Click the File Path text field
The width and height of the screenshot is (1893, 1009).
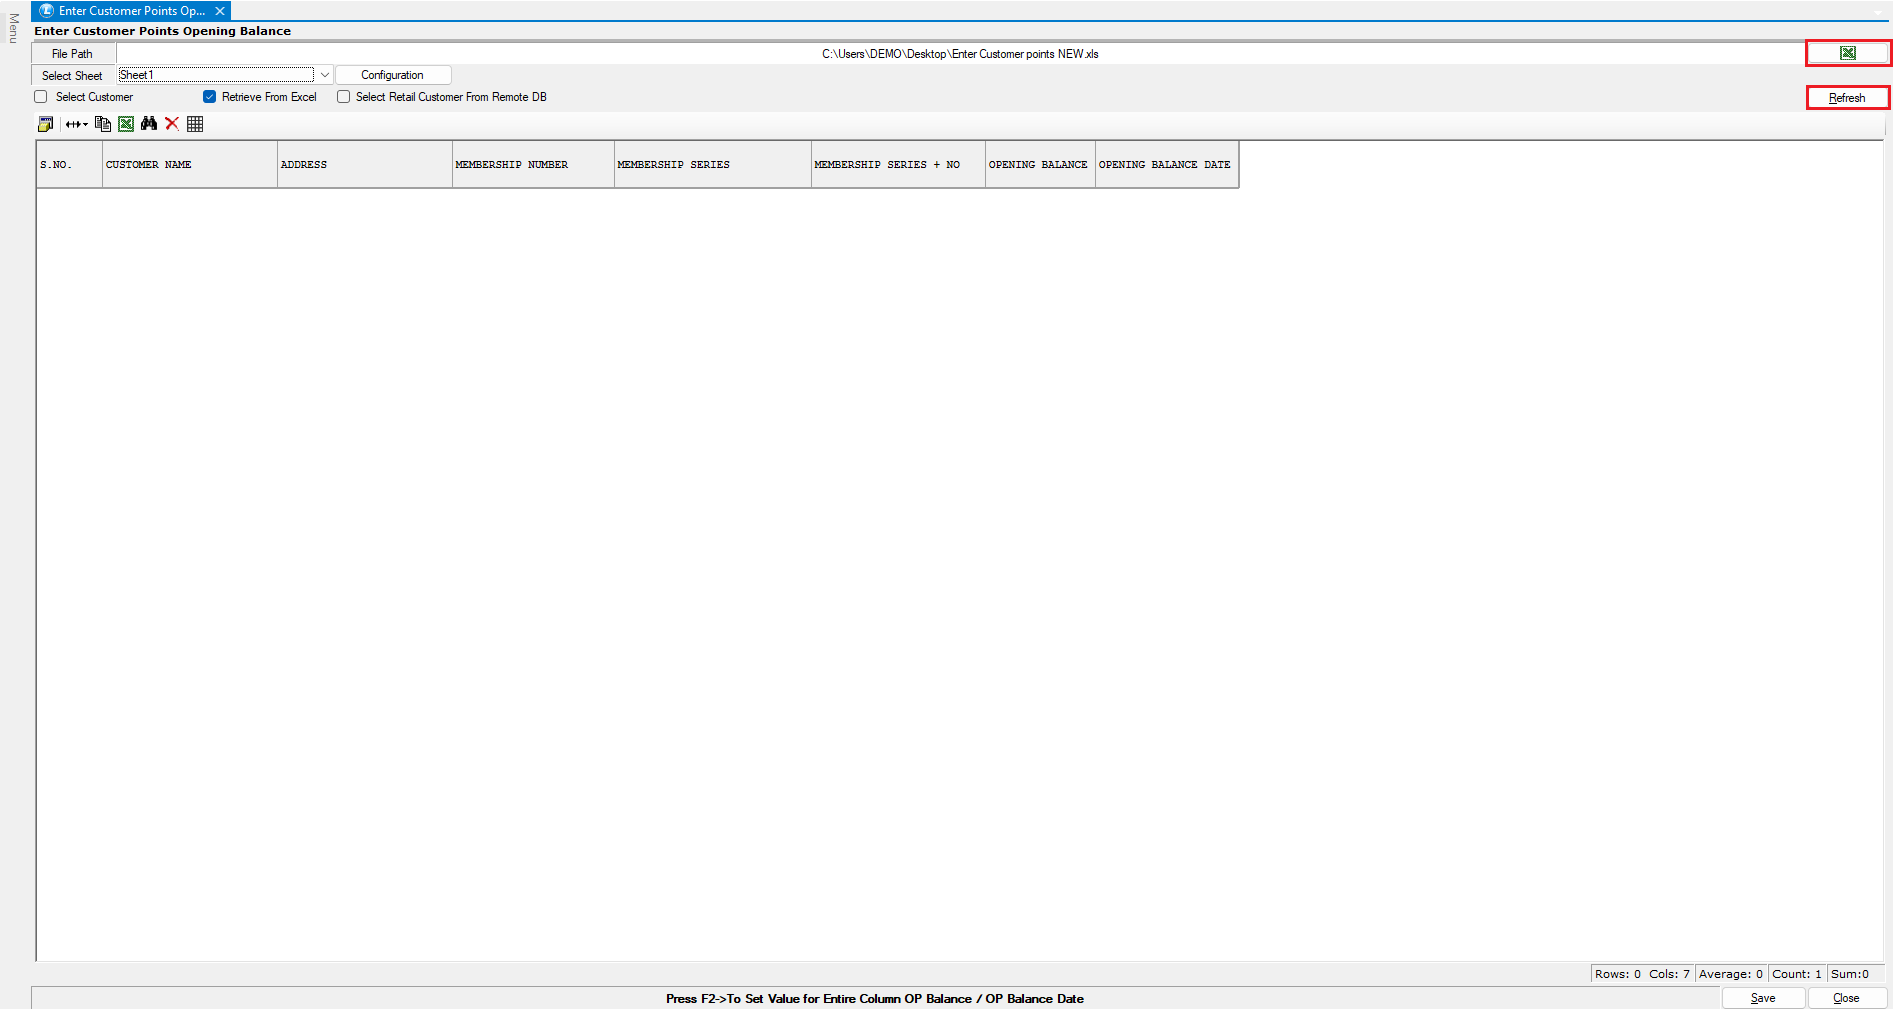[960, 54]
